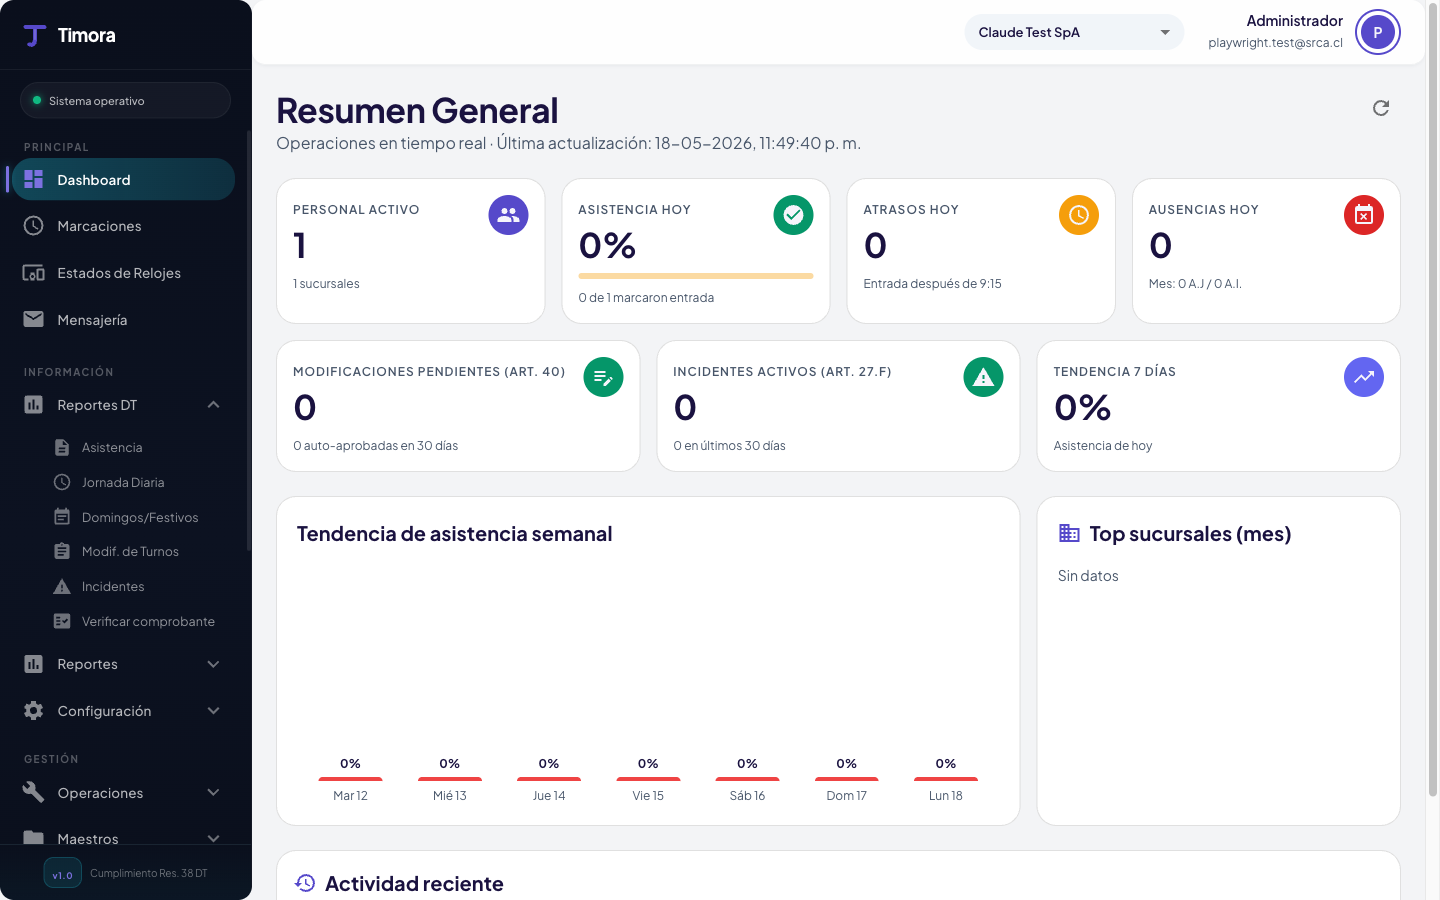Click the Asistencia Hoy progress bar
Viewport: 1440px width, 900px height.
pos(696,276)
